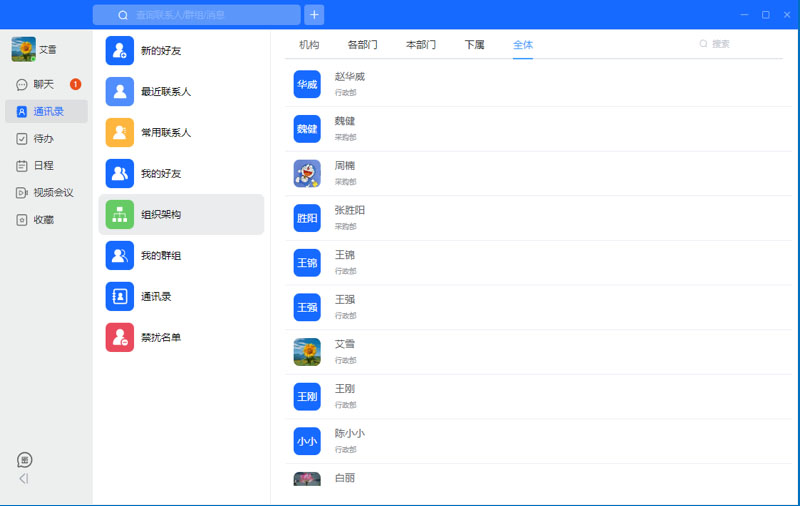Switch to the 各部门 tab
Viewport: 800px width, 506px height.
(362, 45)
